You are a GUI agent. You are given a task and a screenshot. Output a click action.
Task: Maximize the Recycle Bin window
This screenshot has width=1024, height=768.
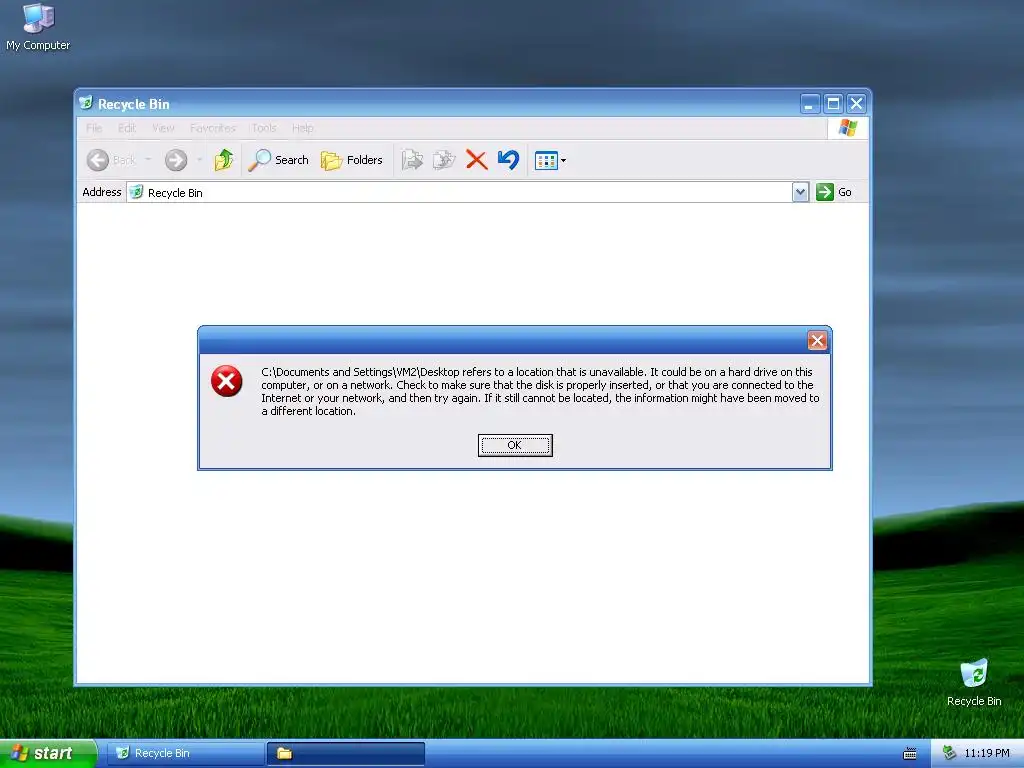(x=833, y=104)
